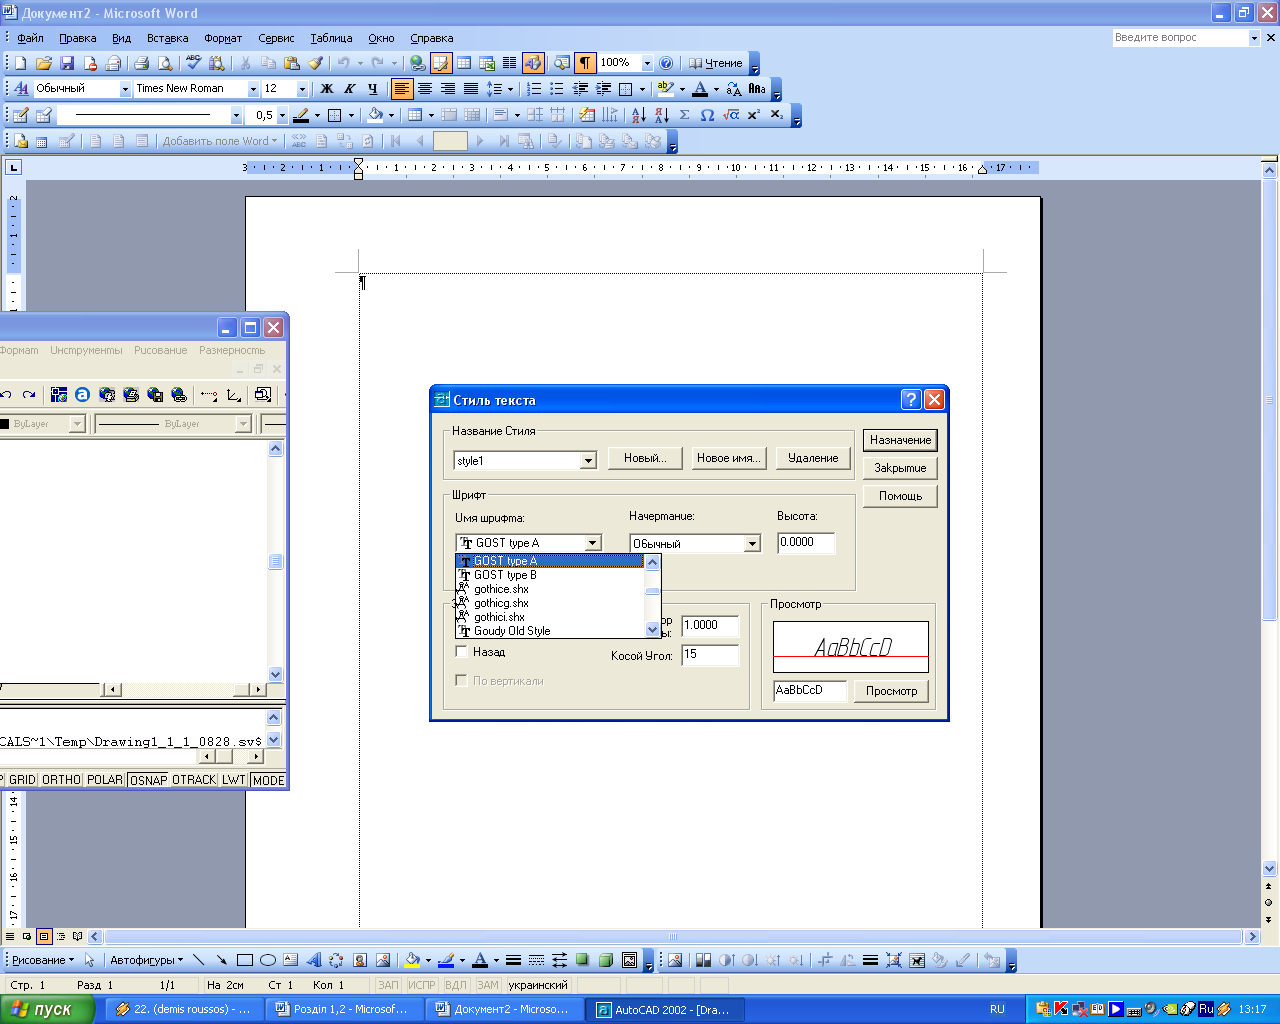Image resolution: width=1280 pixels, height=1024 pixels.
Task: Click the Decrease Indent icon
Action: [x=580, y=89]
